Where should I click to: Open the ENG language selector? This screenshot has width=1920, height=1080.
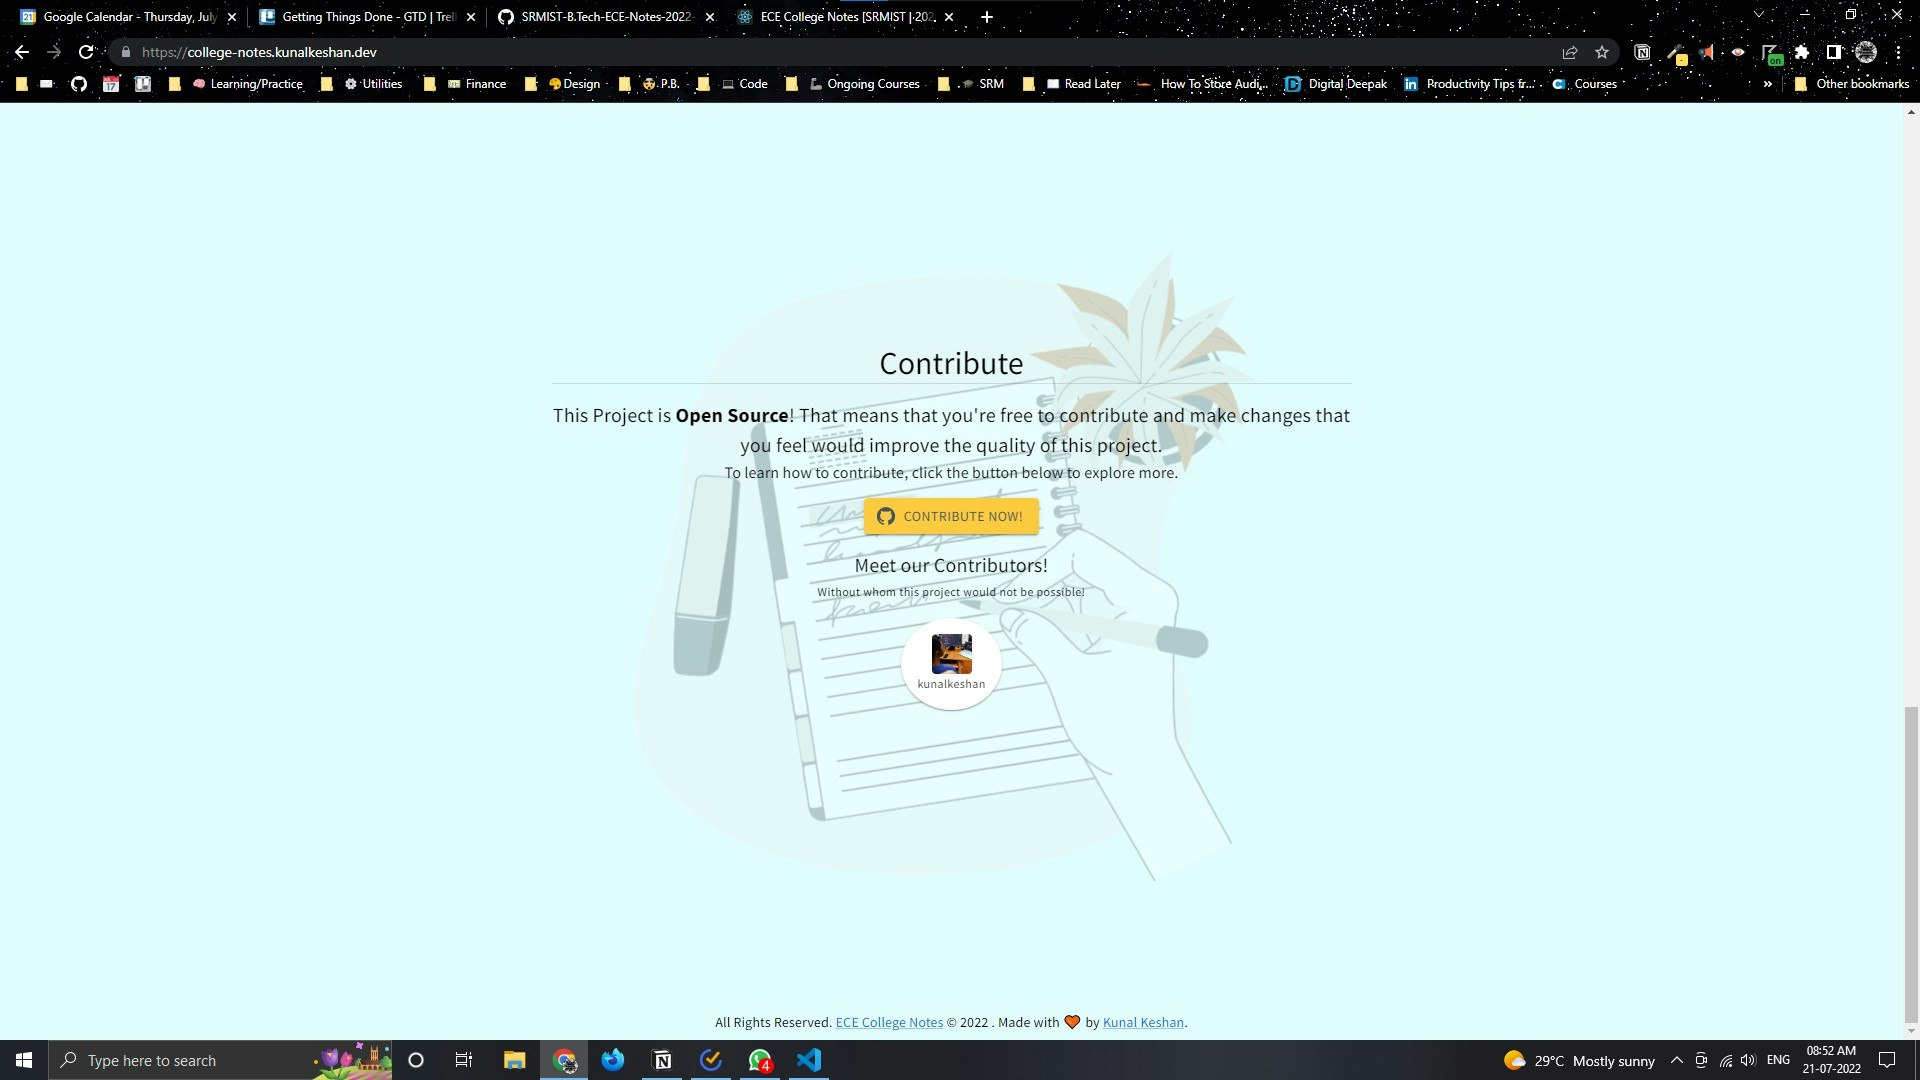point(1778,1060)
